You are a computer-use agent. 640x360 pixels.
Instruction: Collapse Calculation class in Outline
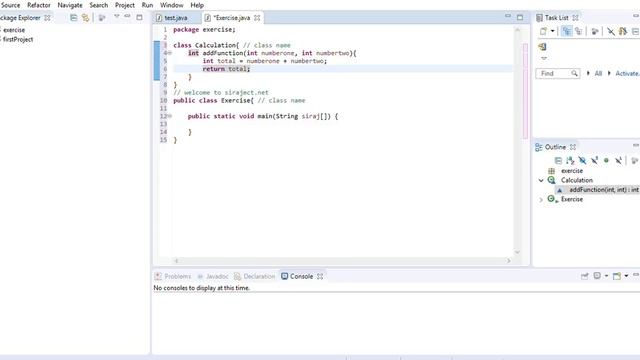(x=541, y=180)
